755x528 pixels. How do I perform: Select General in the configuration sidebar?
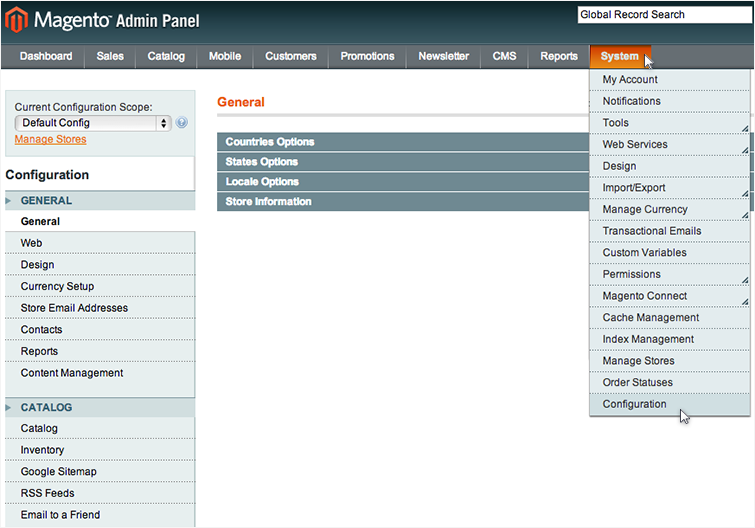pyautogui.click(x=100, y=221)
